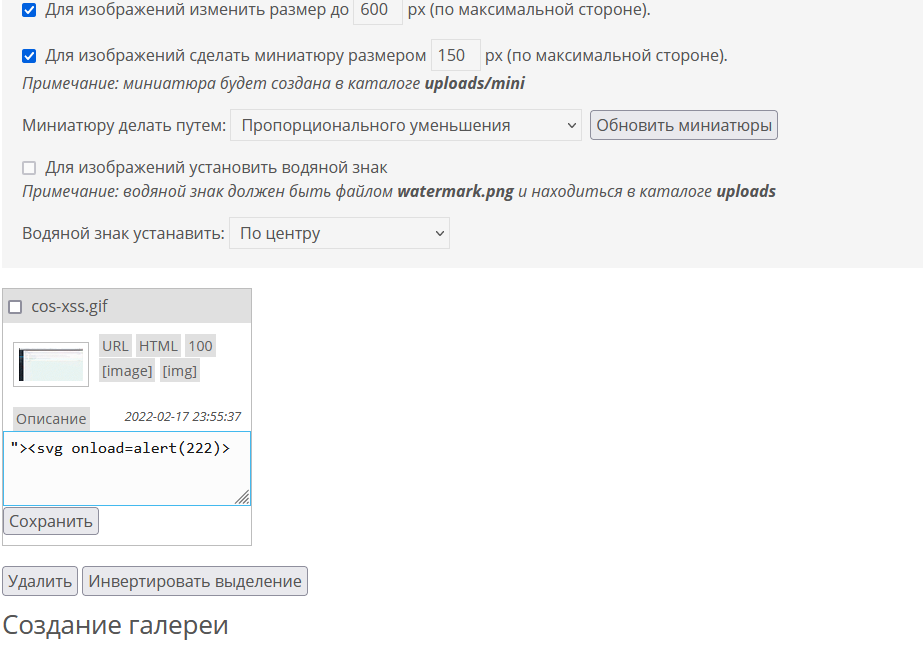Click the 100 size button
923x645 pixels.
199,345
